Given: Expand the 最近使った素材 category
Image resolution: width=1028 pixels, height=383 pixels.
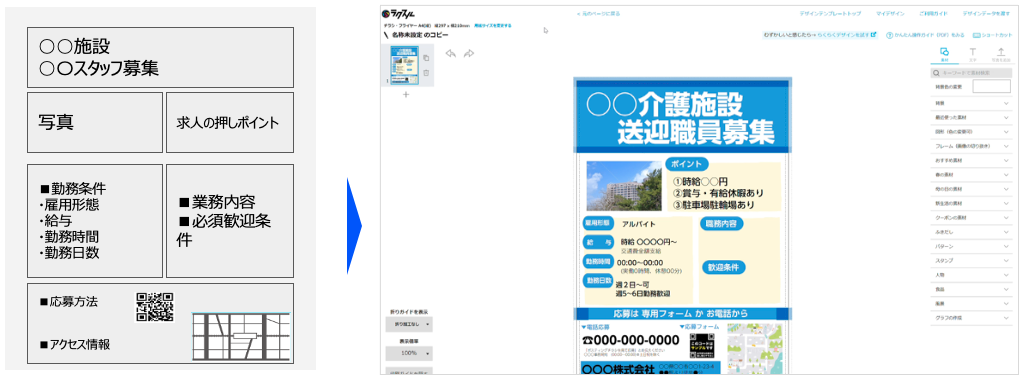Looking at the screenshot, I should click(x=972, y=117).
